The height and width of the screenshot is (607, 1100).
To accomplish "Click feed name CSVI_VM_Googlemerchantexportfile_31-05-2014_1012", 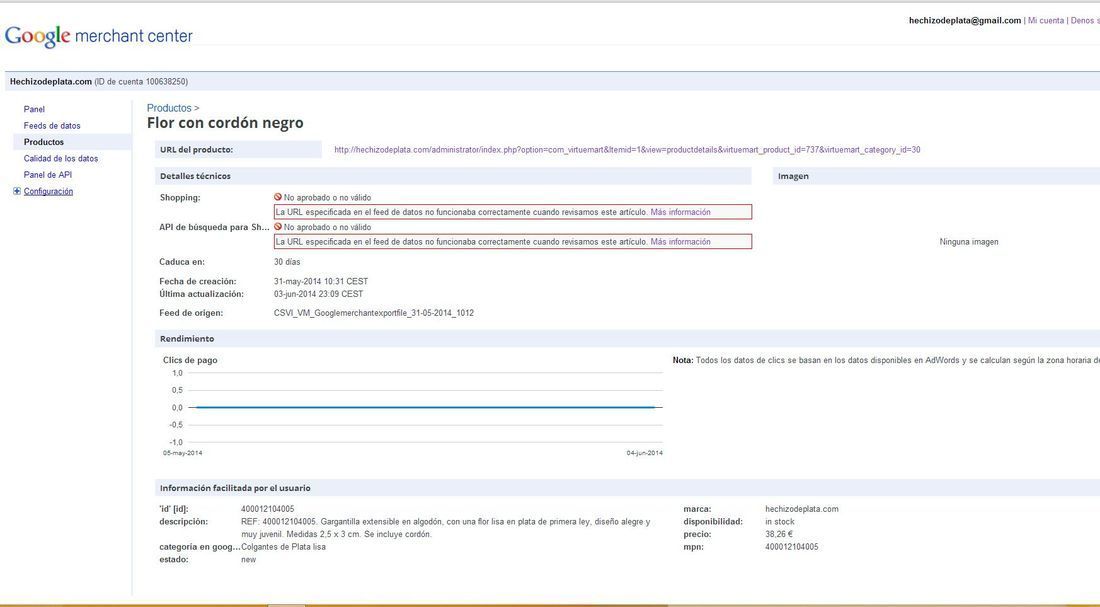I will [374, 313].
